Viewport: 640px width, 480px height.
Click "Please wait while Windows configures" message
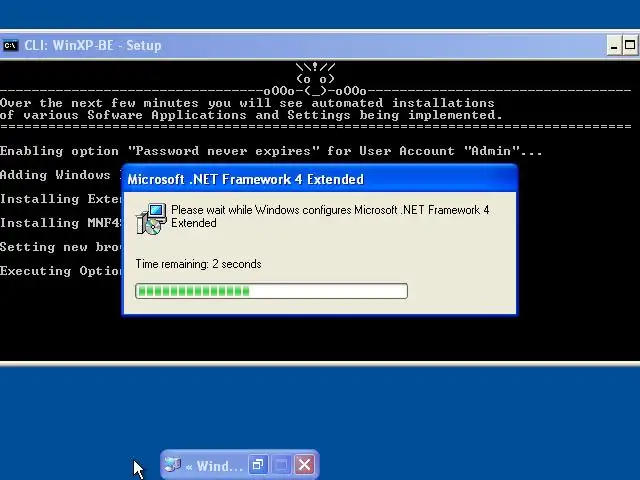pos(330,216)
